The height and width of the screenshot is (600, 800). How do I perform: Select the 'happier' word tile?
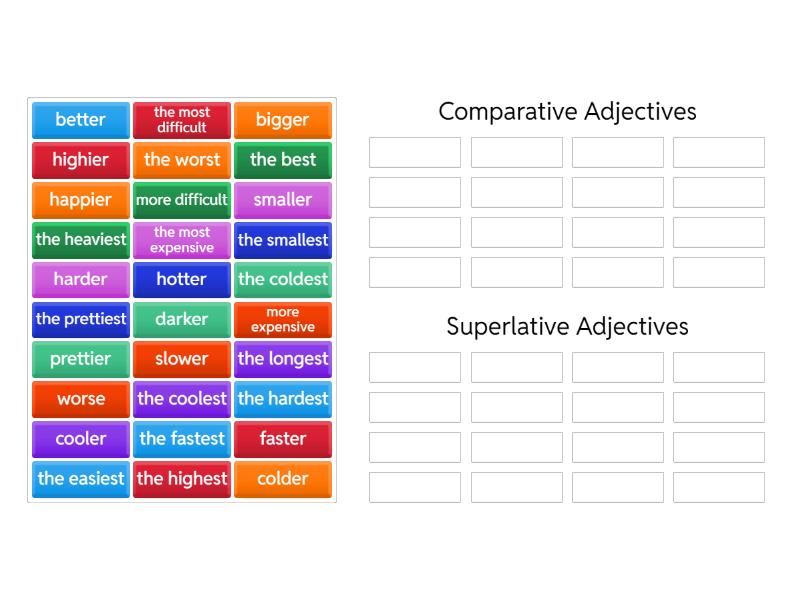point(80,200)
